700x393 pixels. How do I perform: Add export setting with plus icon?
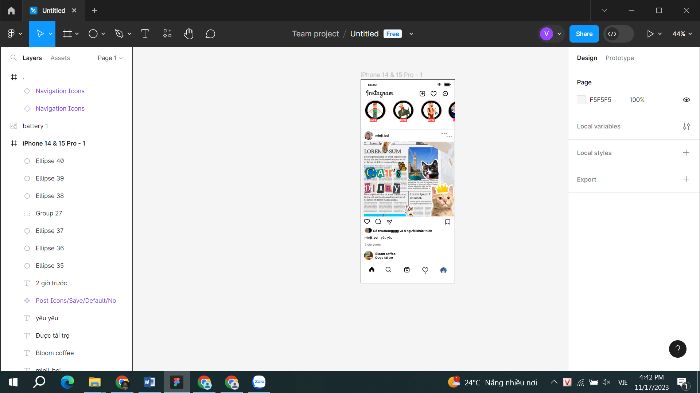coord(686,180)
